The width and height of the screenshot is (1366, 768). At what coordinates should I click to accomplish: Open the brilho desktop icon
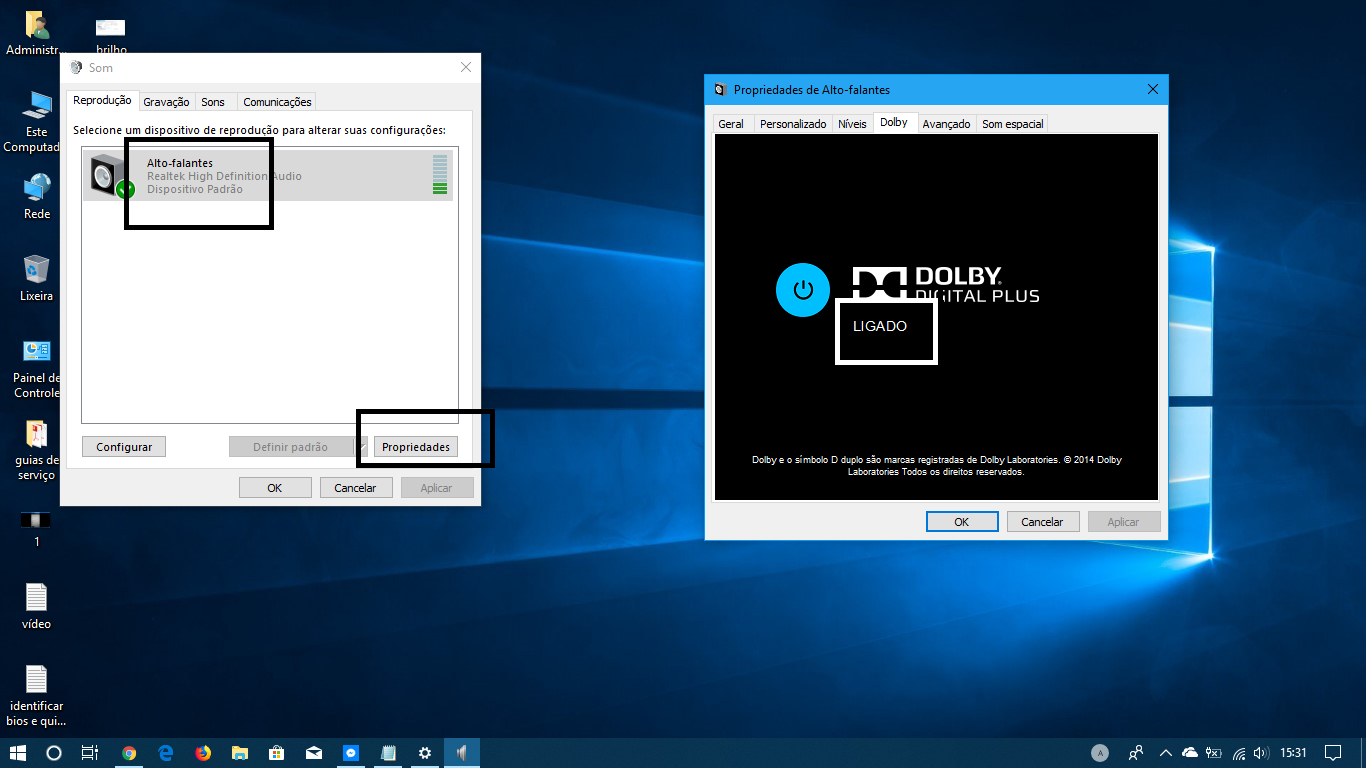111,26
